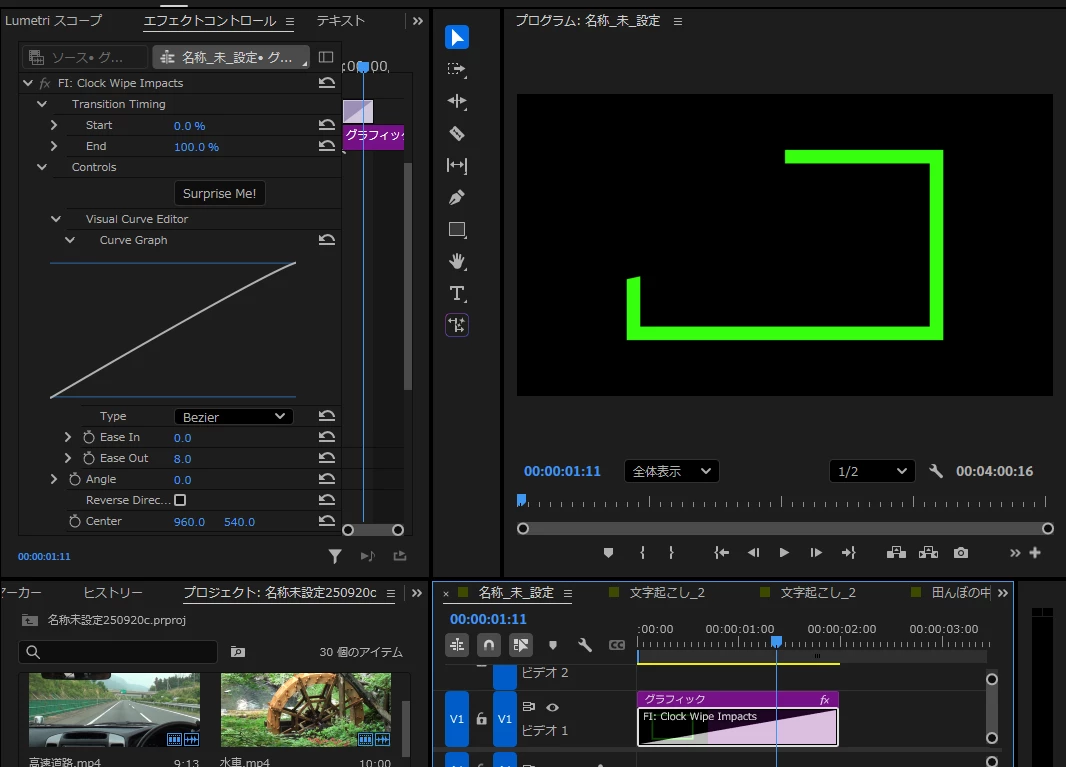Play the program monitor

click(784, 553)
